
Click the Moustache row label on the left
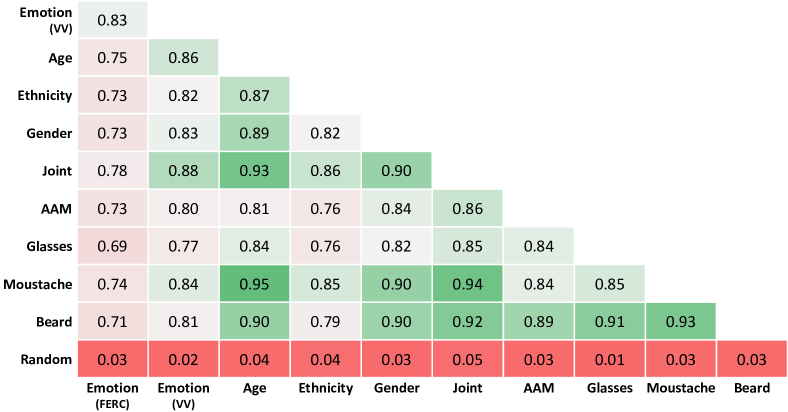coord(38,284)
